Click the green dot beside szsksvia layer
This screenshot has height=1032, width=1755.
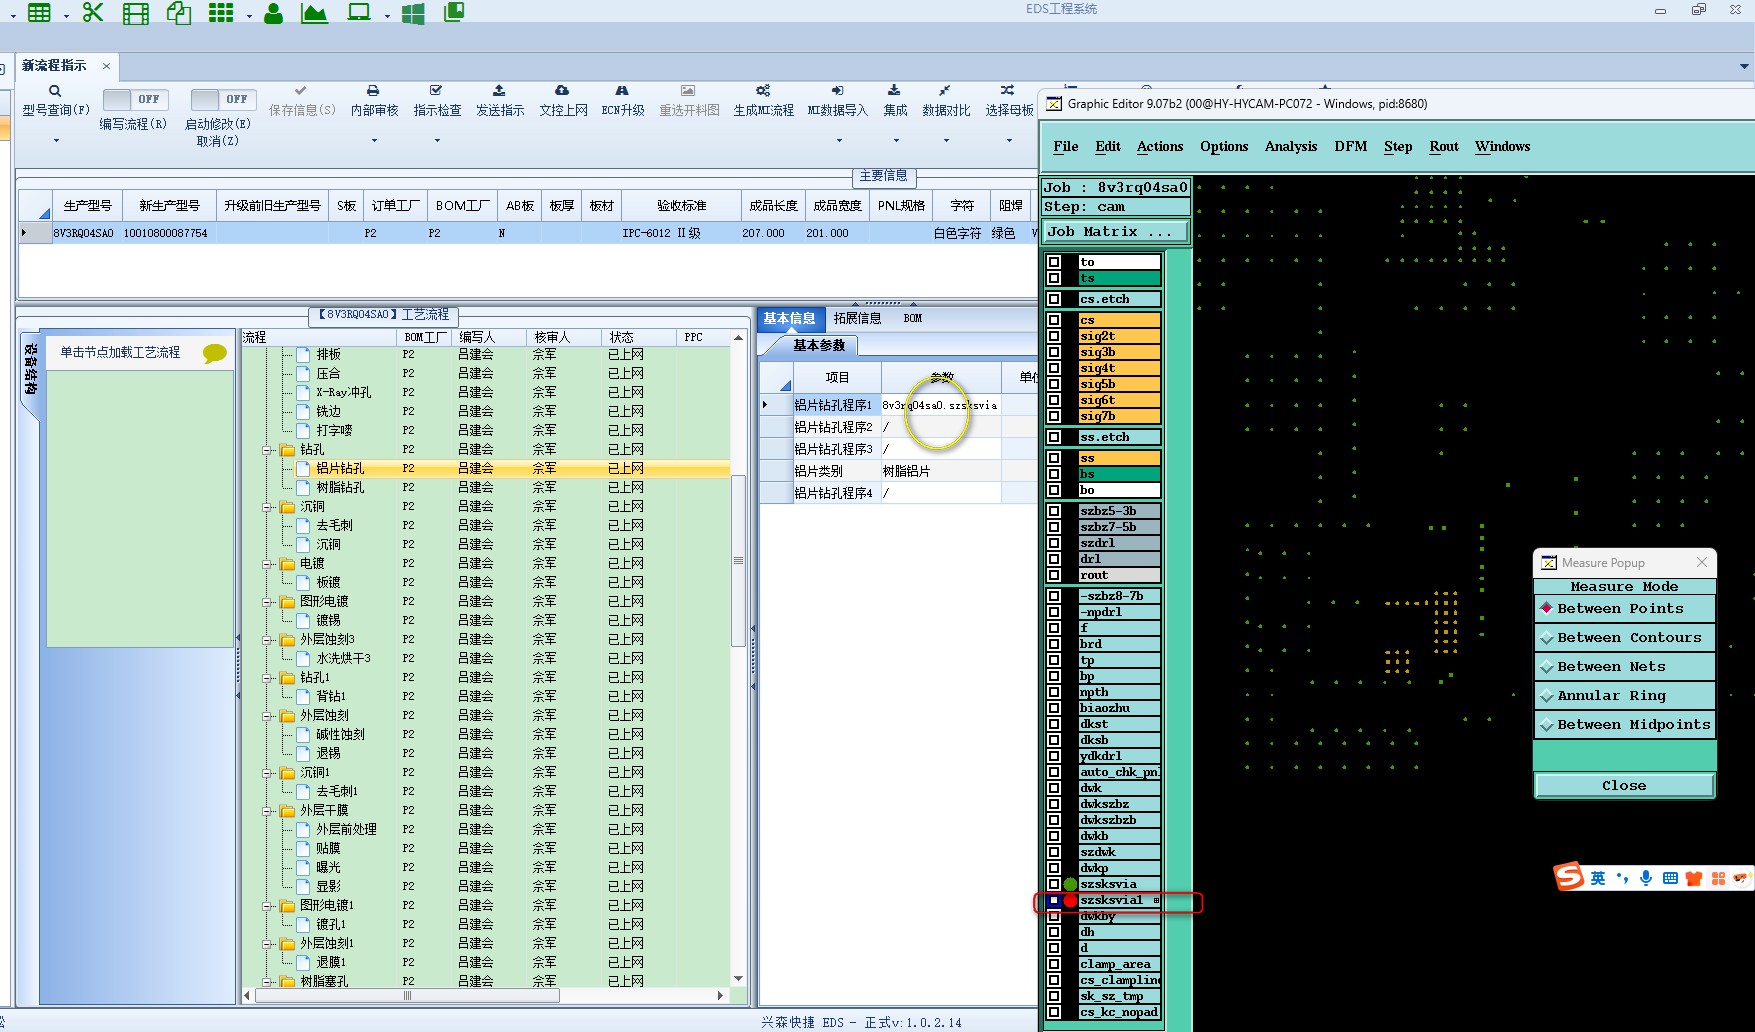tap(1070, 884)
